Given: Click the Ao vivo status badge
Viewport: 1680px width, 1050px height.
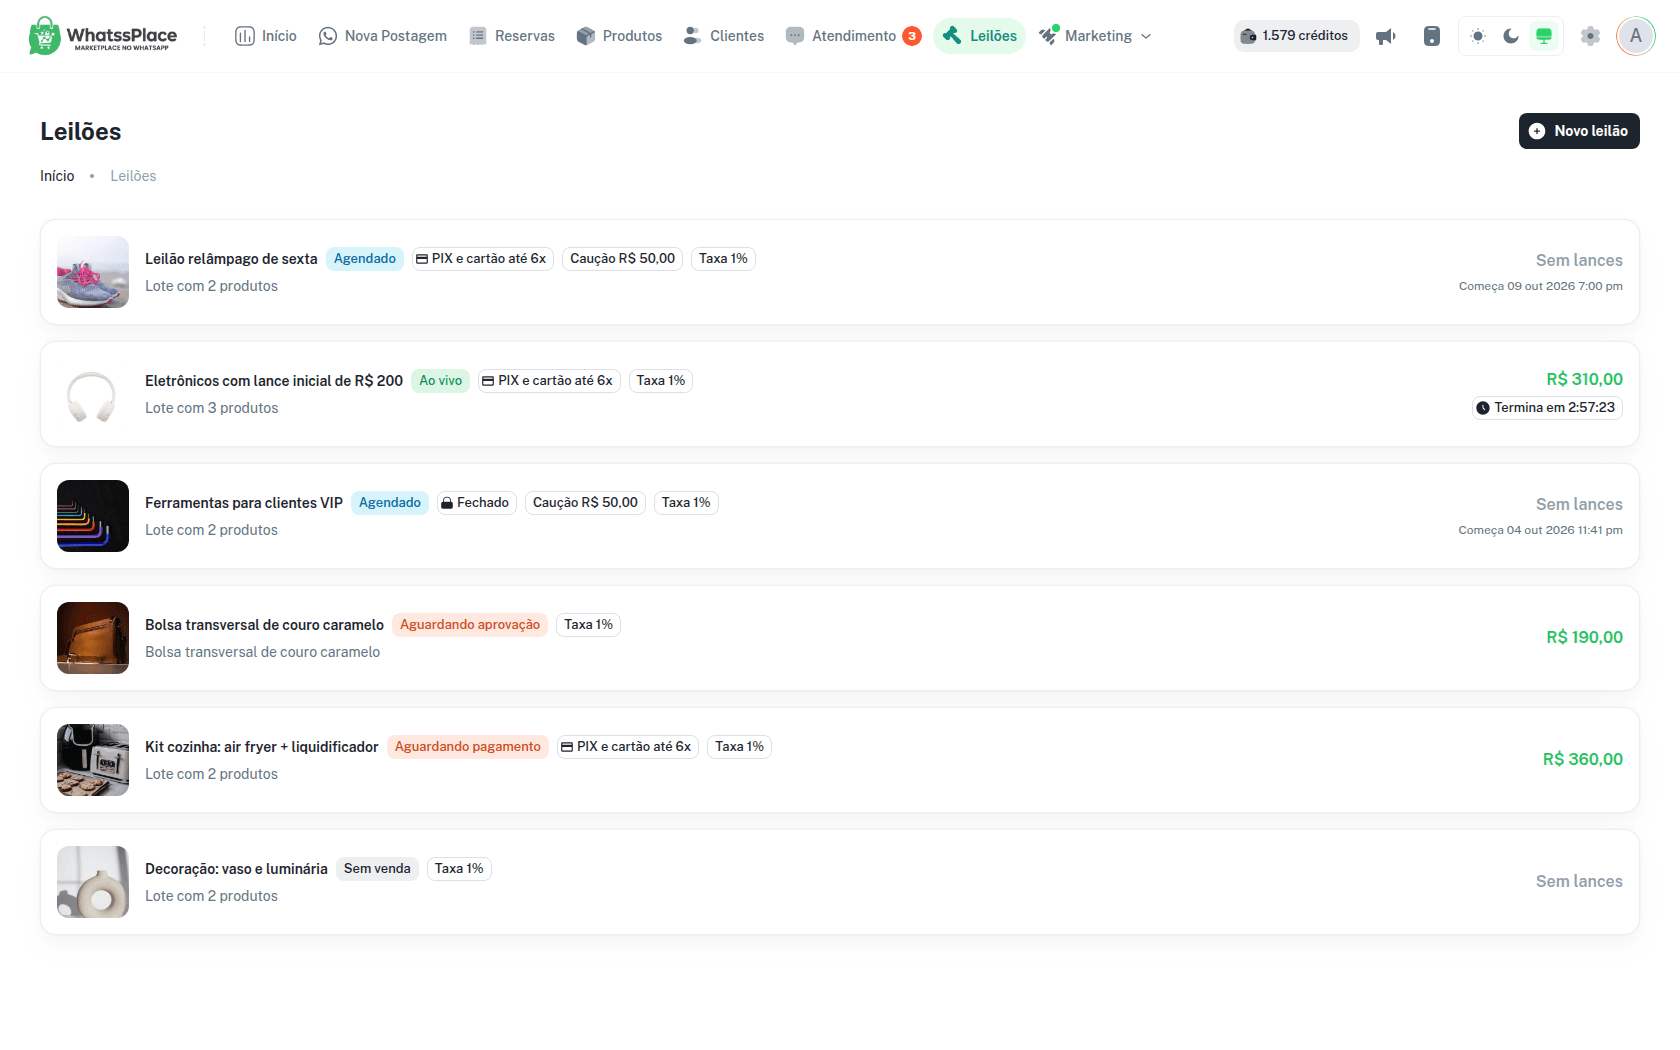Looking at the screenshot, I should [441, 381].
